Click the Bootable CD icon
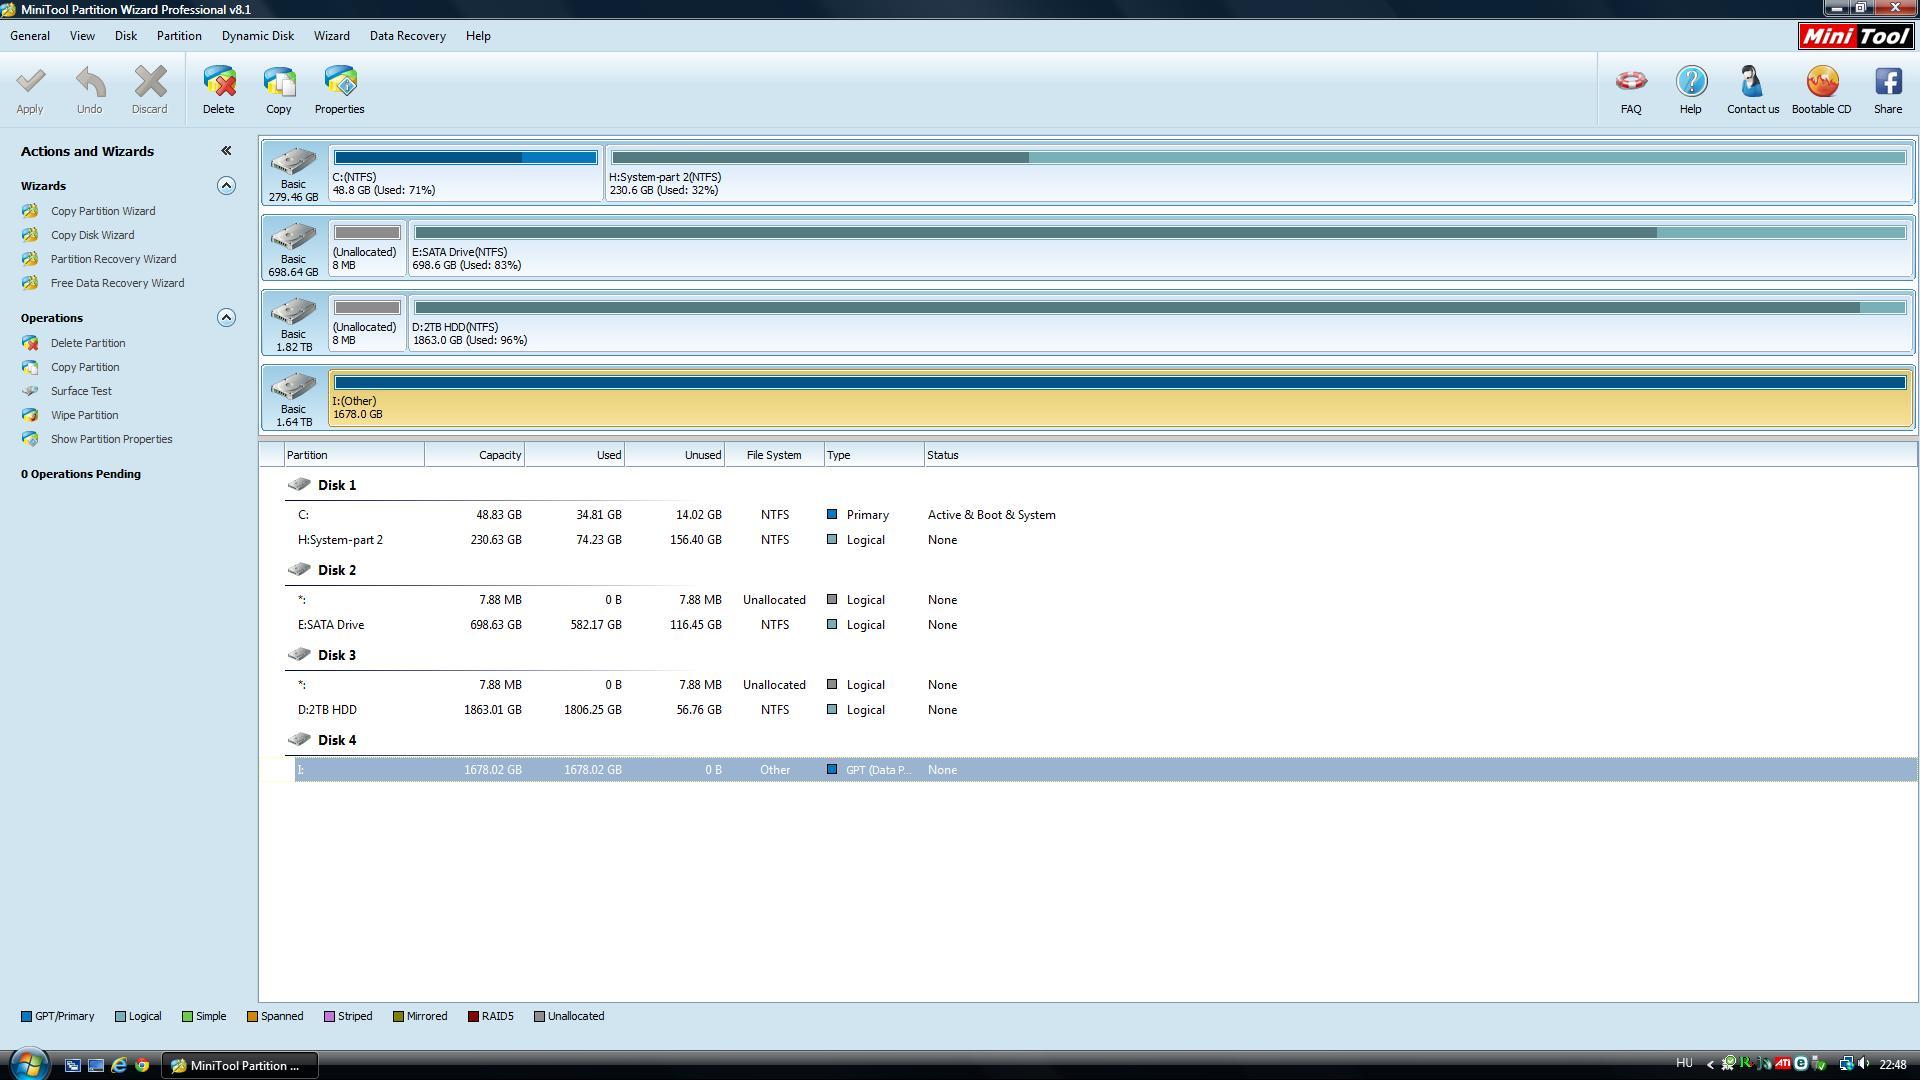This screenshot has height=1080, width=1920. (1822, 82)
